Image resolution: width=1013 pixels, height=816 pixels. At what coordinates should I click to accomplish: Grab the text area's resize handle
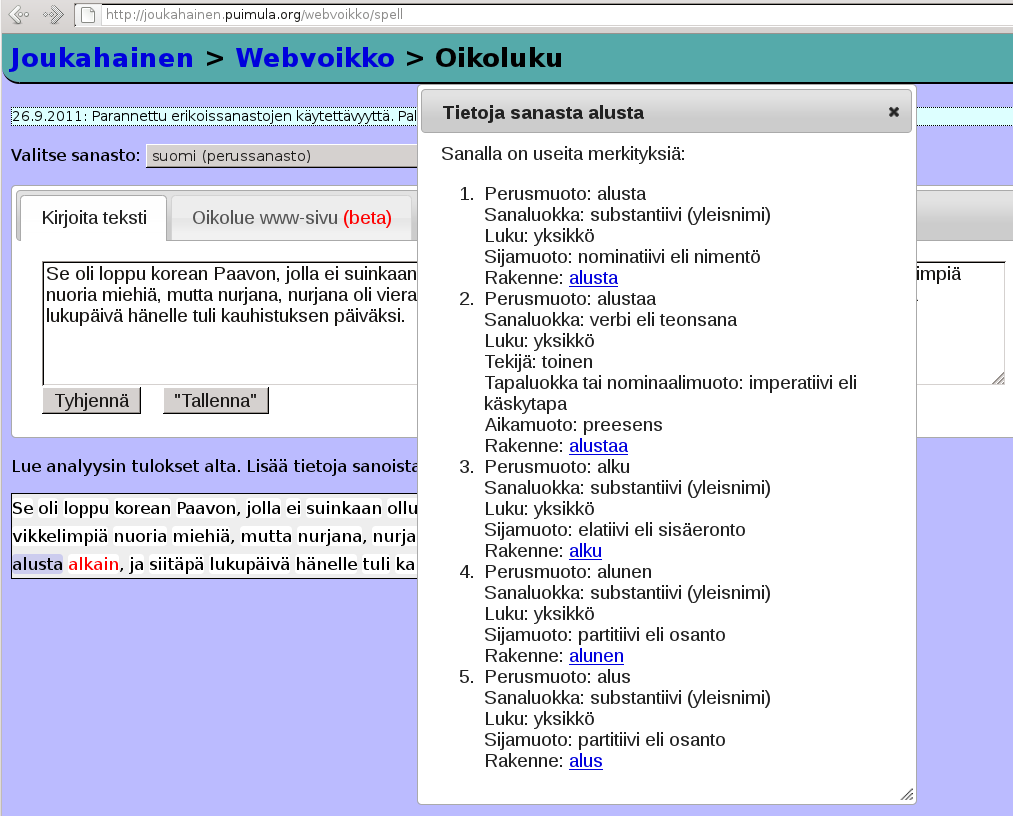pyautogui.click(x=998, y=378)
